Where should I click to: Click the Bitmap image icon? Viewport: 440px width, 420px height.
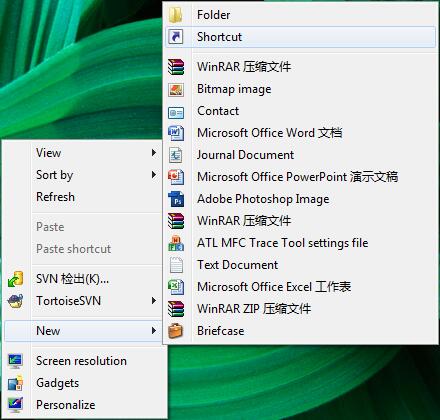(176, 89)
